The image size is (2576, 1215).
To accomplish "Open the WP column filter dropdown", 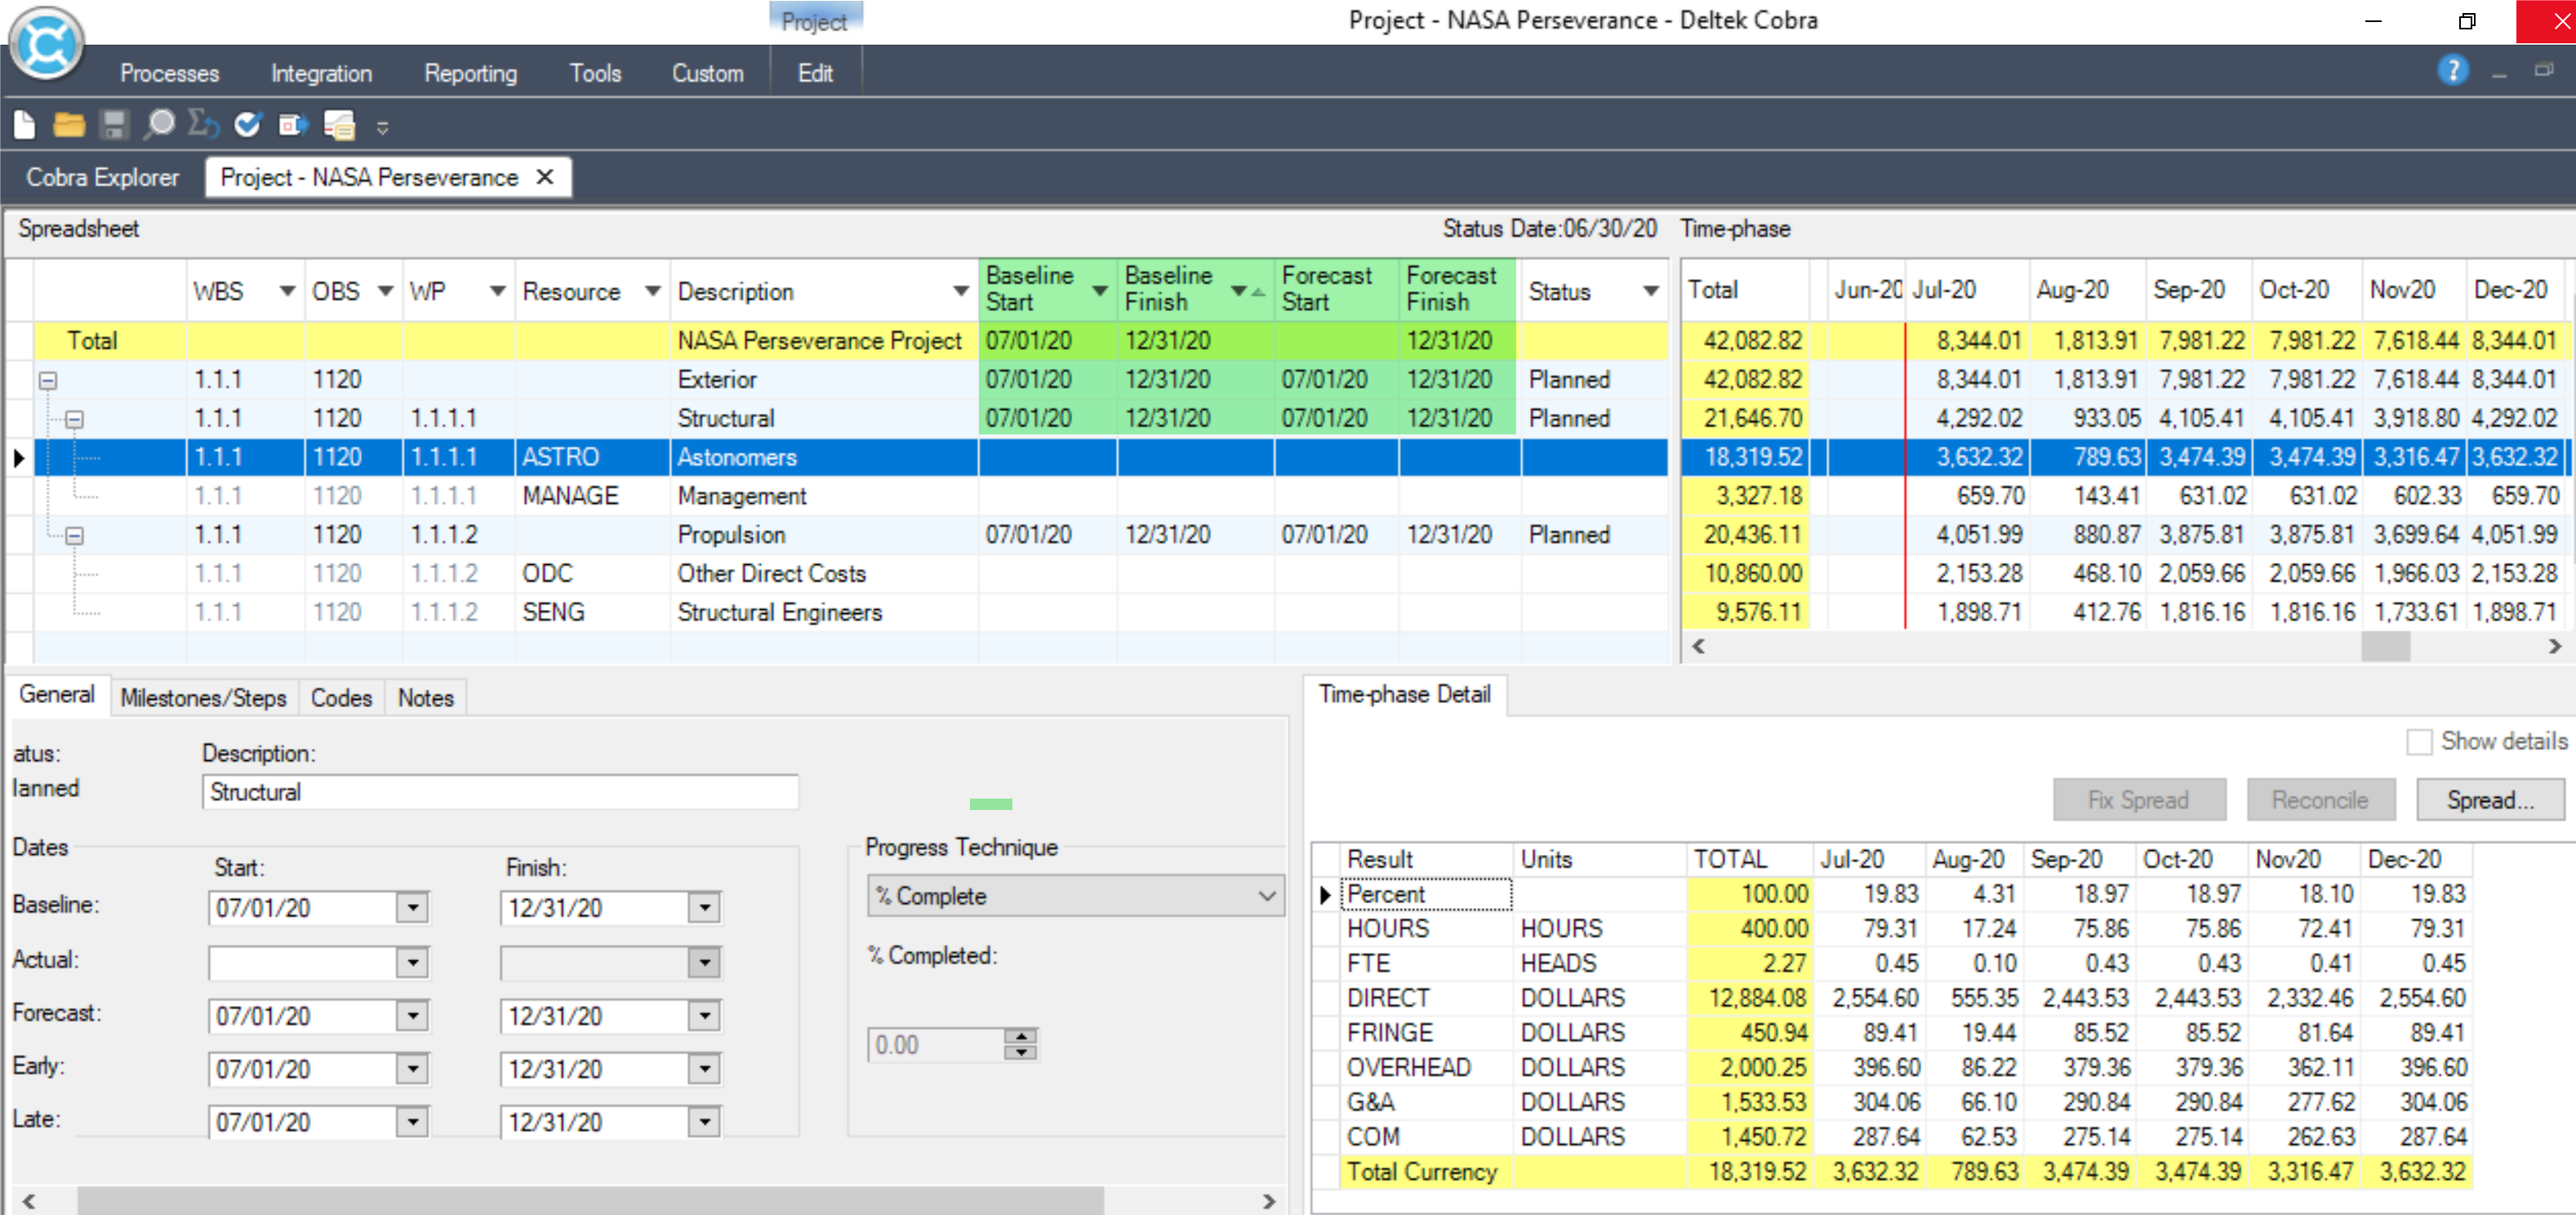I will coord(497,291).
